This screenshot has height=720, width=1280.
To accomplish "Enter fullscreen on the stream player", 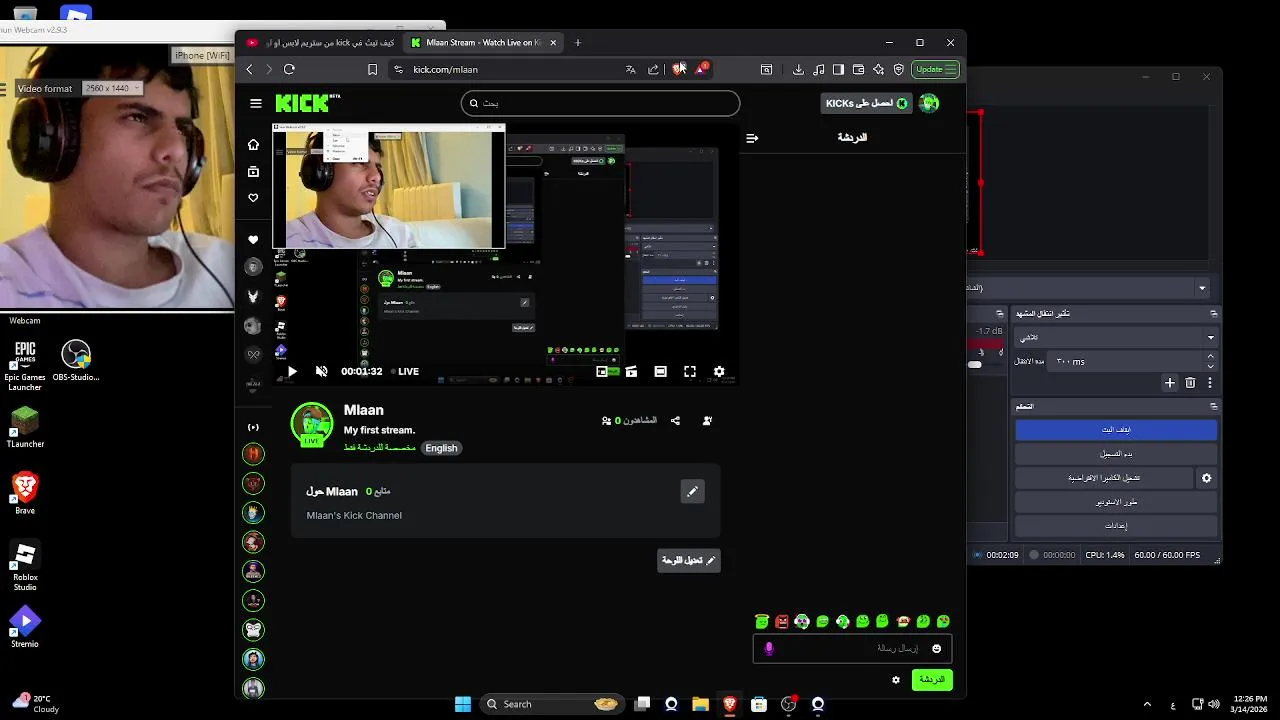I will coord(690,371).
